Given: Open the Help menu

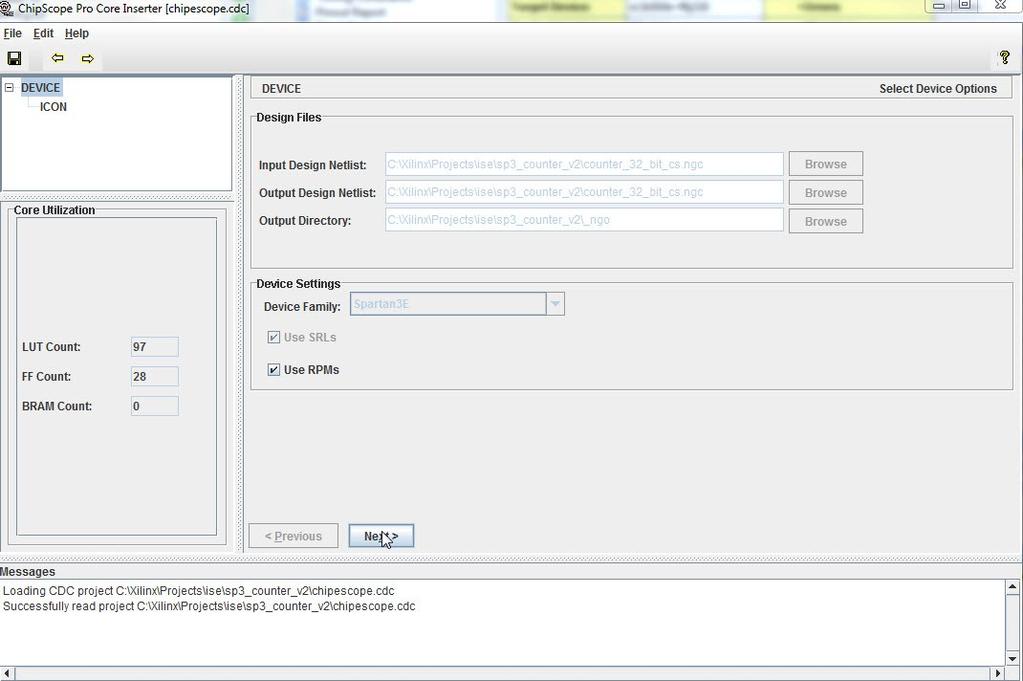Looking at the screenshot, I should coord(77,33).
